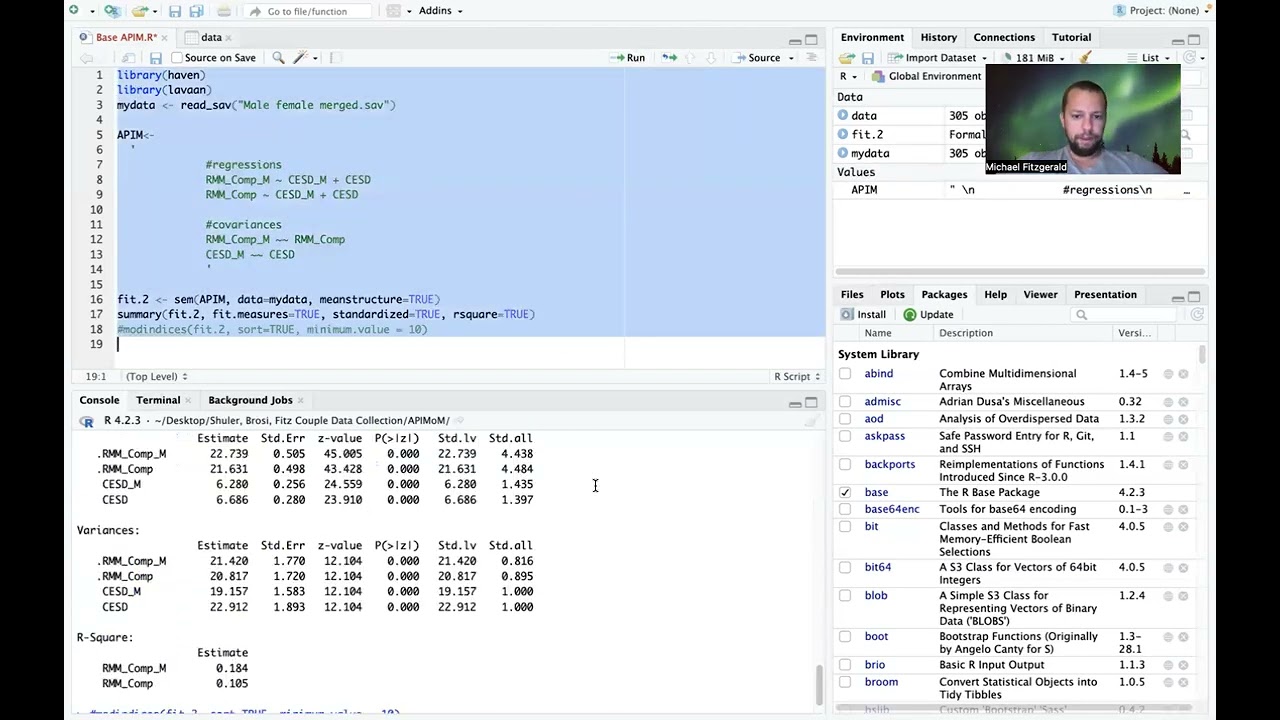Check the base64enc package checkbox
This screenshot has height=720, width=1280.
pyautogui.click(x=845, y=510)
